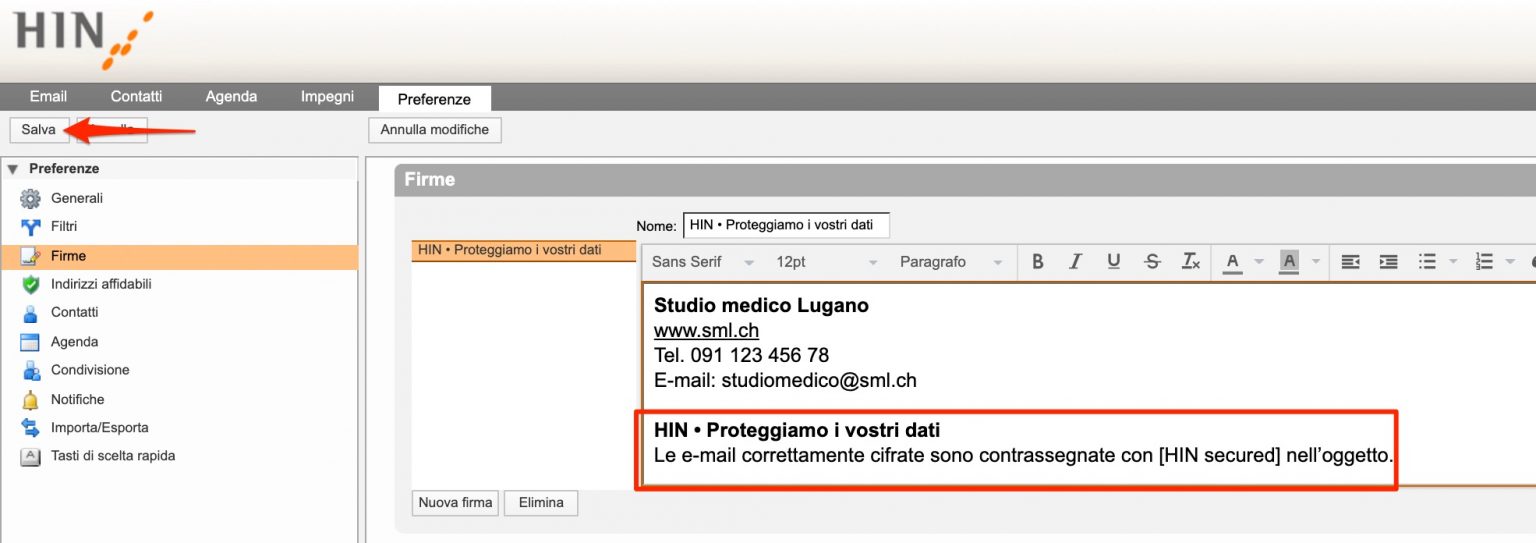Click the HIN logo
The image size is (1536, 543).
(83, 38)
